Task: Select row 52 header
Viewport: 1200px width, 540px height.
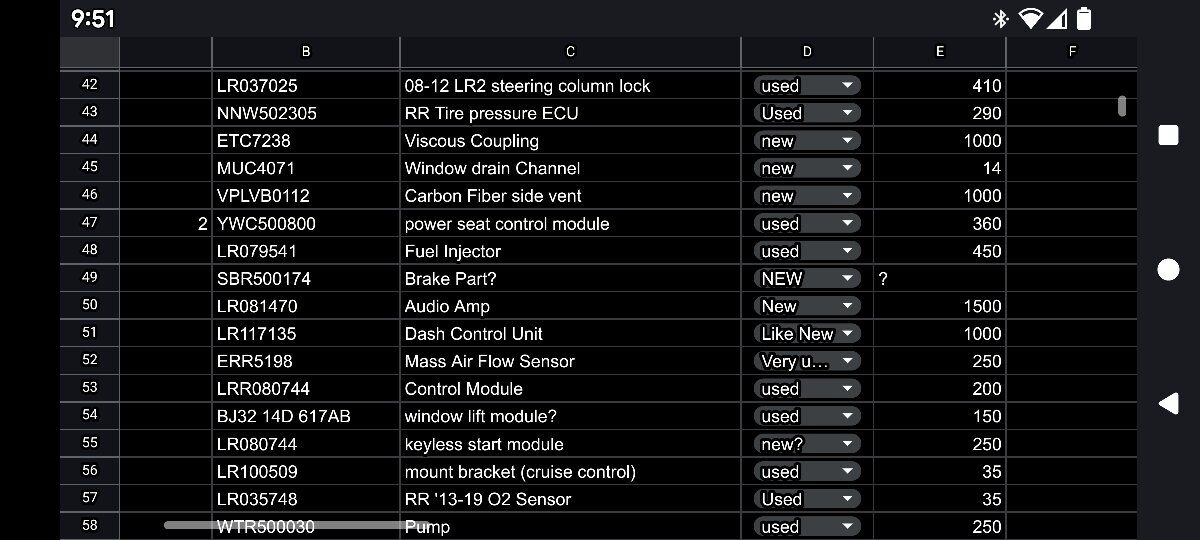Action: point(90,361)
